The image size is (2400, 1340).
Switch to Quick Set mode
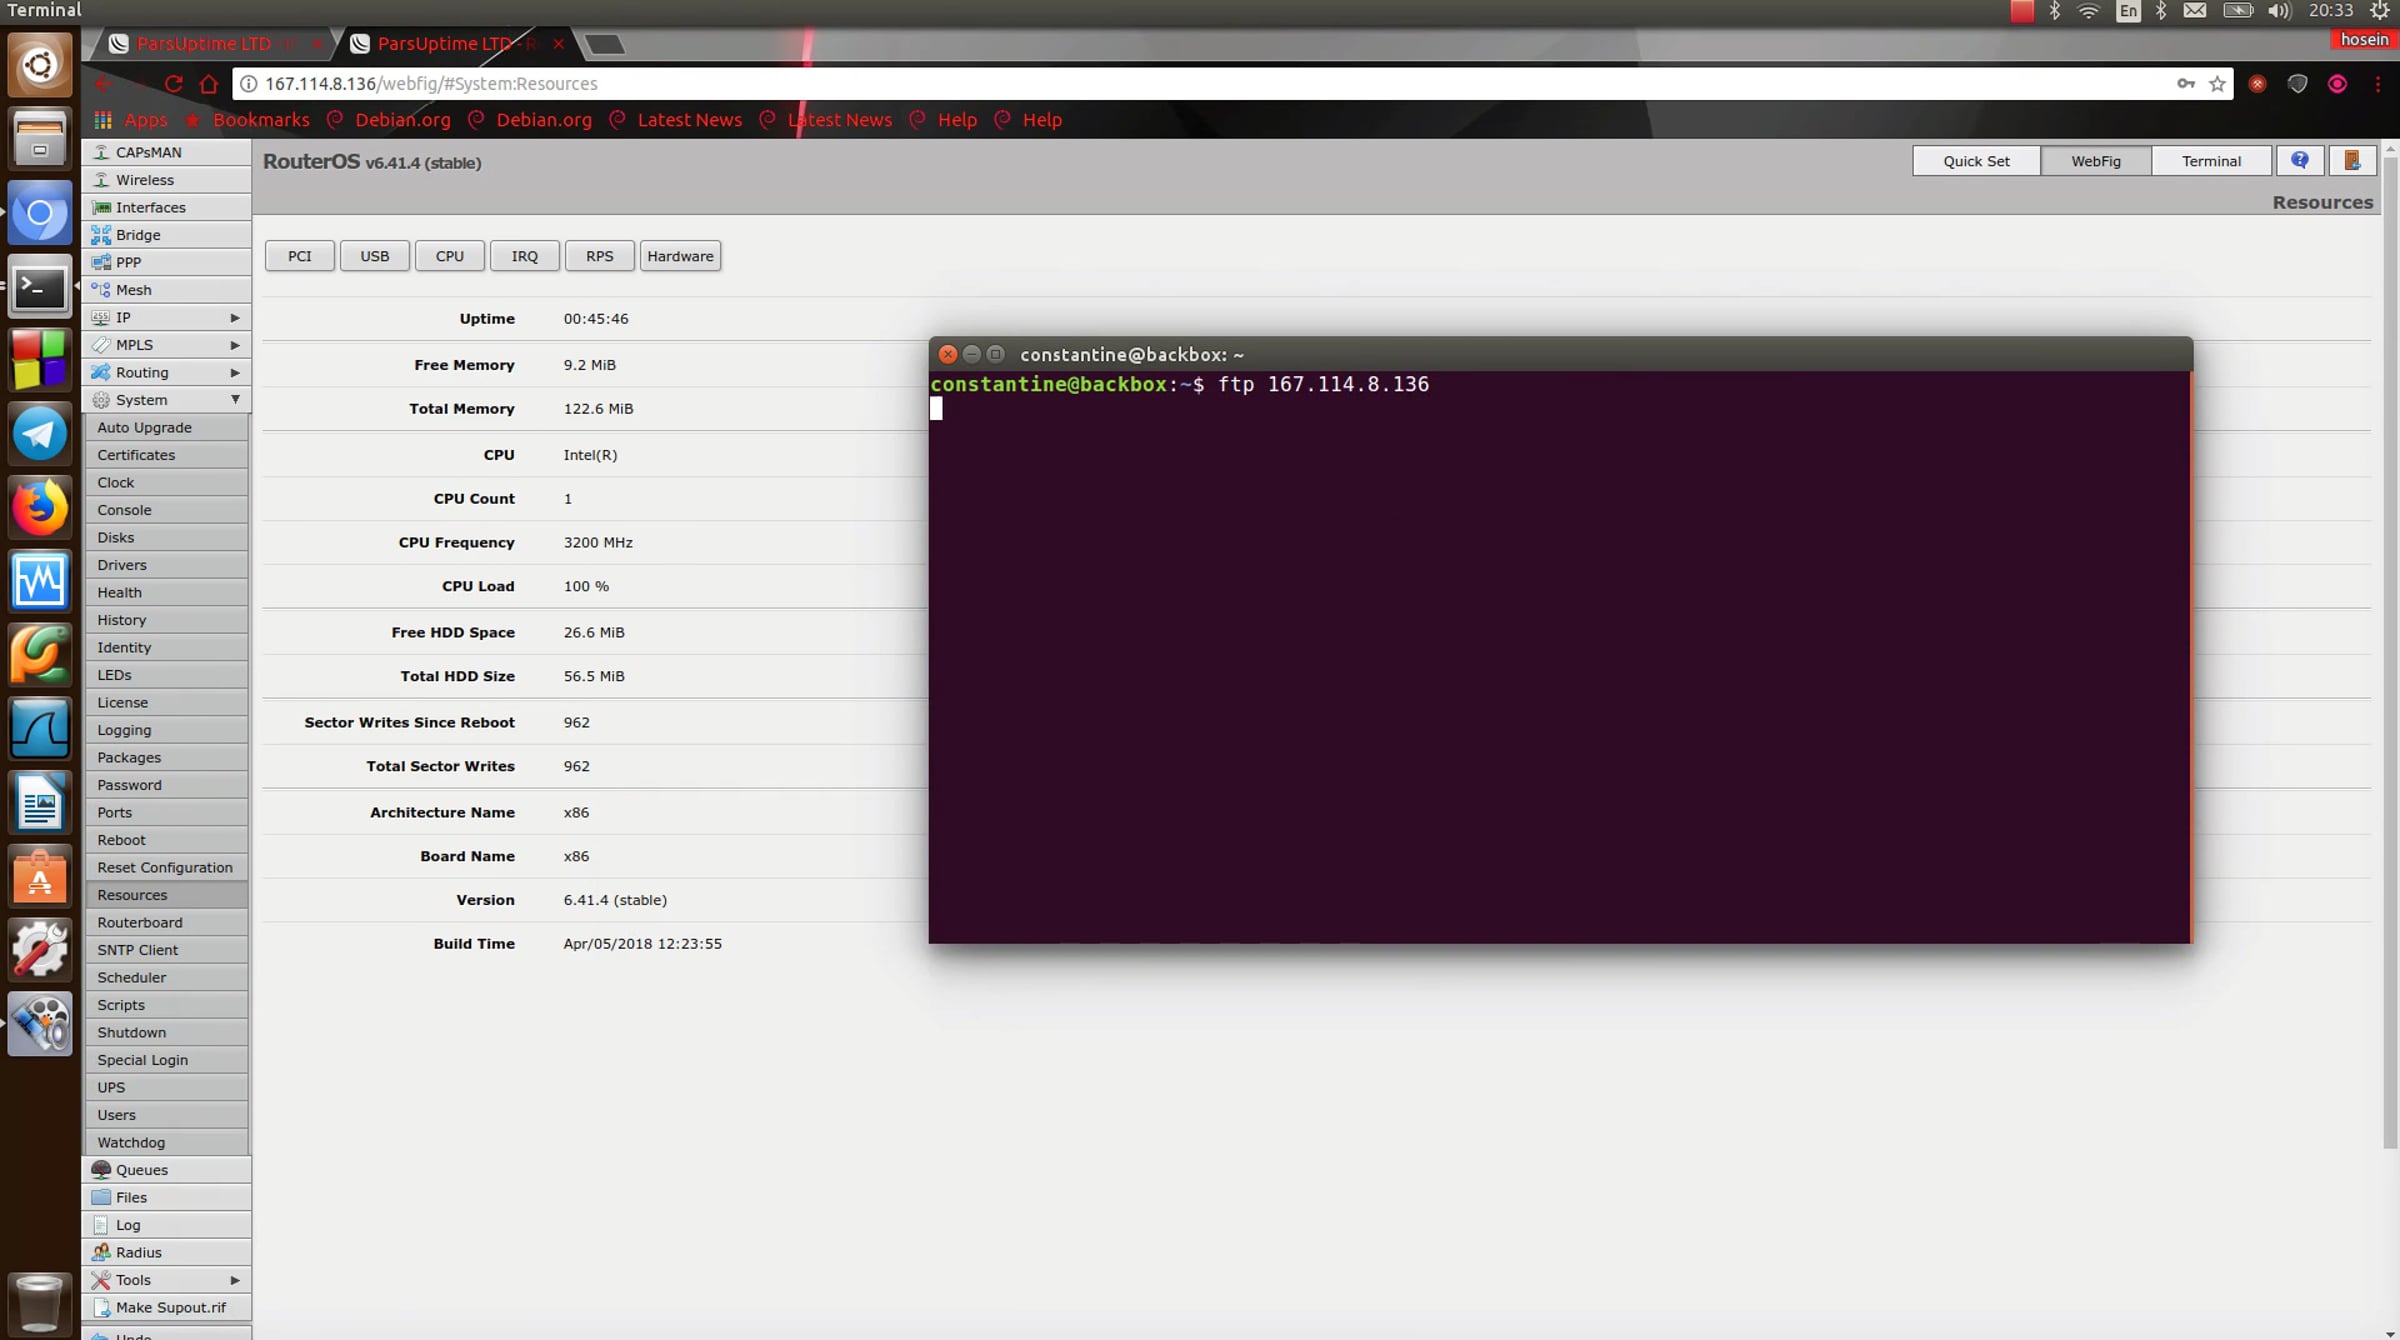click(x=1976, y=161)
